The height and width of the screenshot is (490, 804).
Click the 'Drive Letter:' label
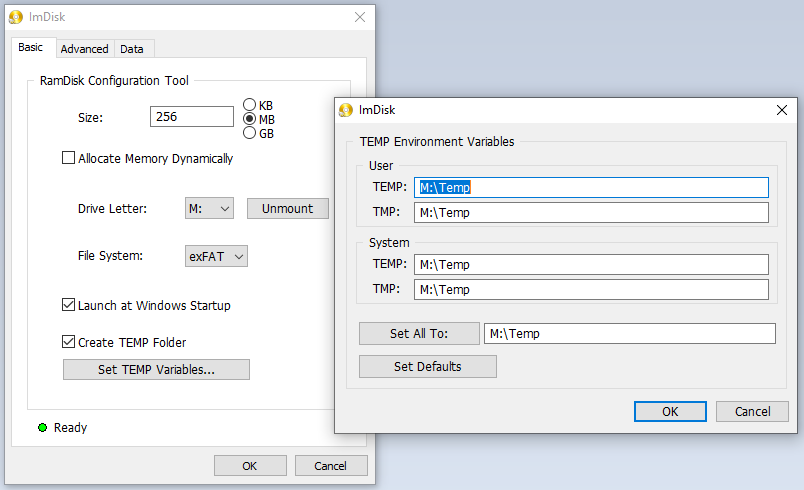pyautogui.click(x=112, y=209)
